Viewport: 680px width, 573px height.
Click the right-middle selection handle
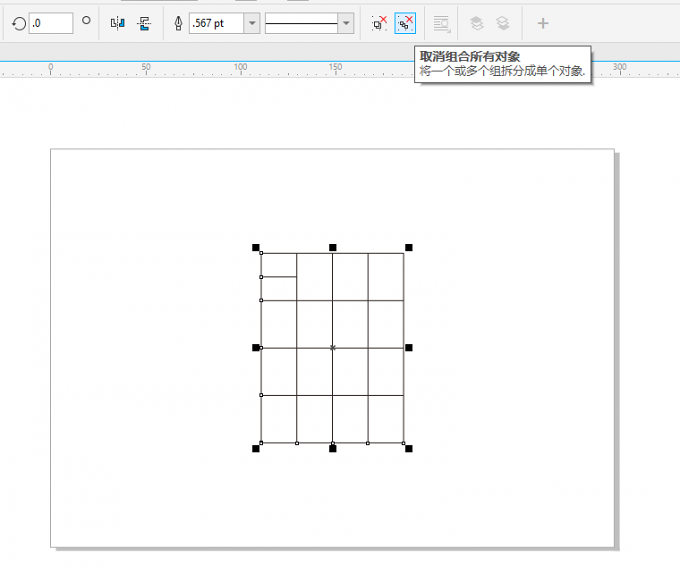409,347
